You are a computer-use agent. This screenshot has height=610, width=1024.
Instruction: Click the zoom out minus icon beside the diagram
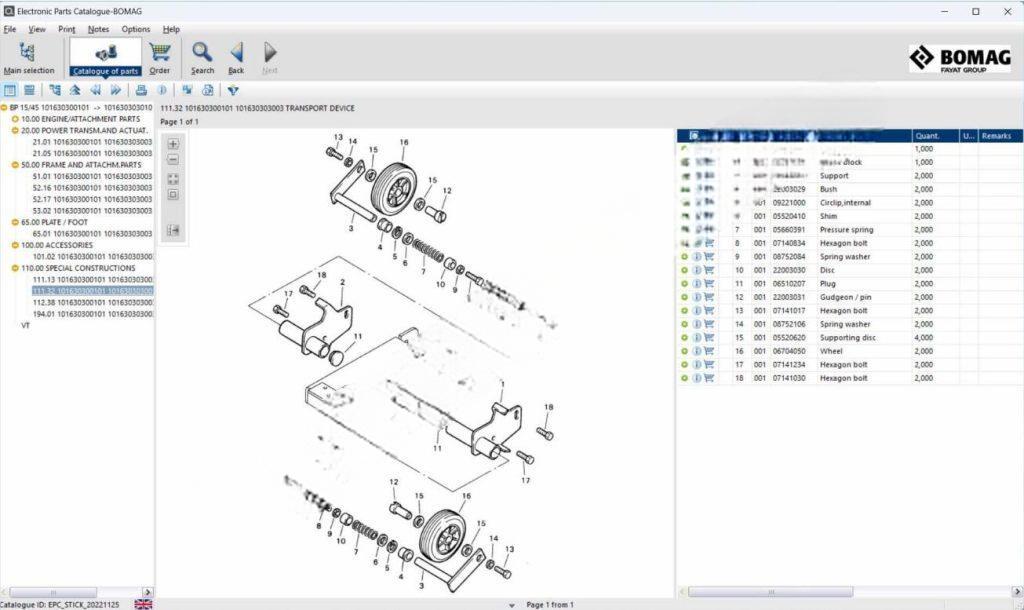click(x=172, y=159)
